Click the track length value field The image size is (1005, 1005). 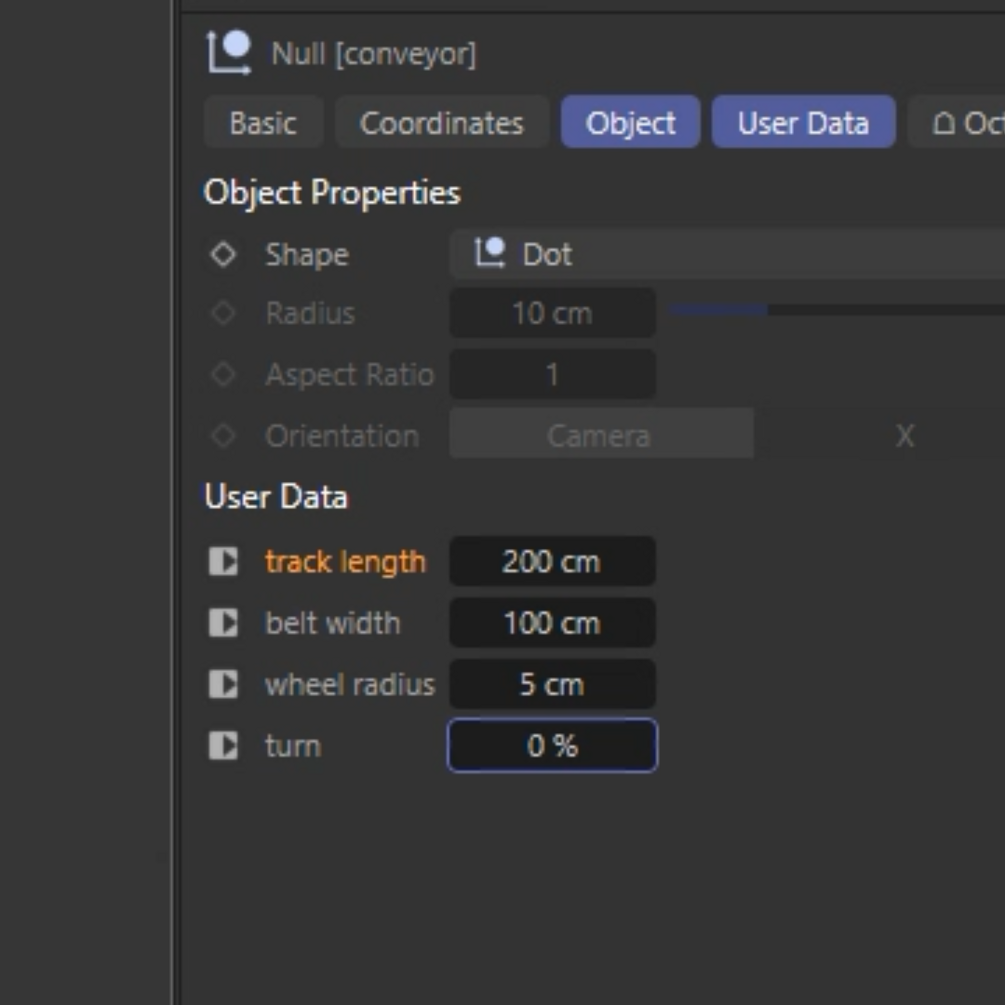tap(552, 562)
